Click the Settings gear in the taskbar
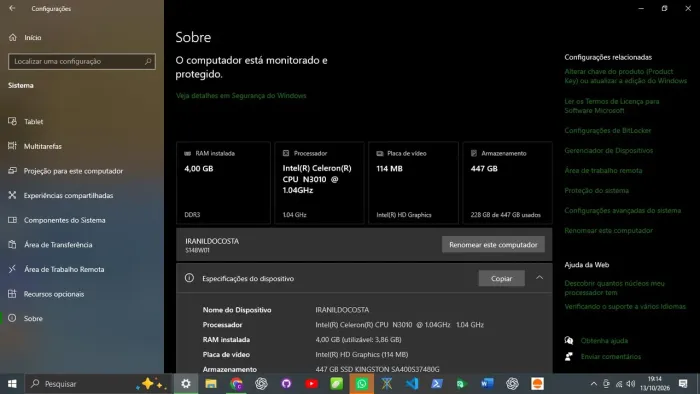700x394 pixels. point(186,384)
